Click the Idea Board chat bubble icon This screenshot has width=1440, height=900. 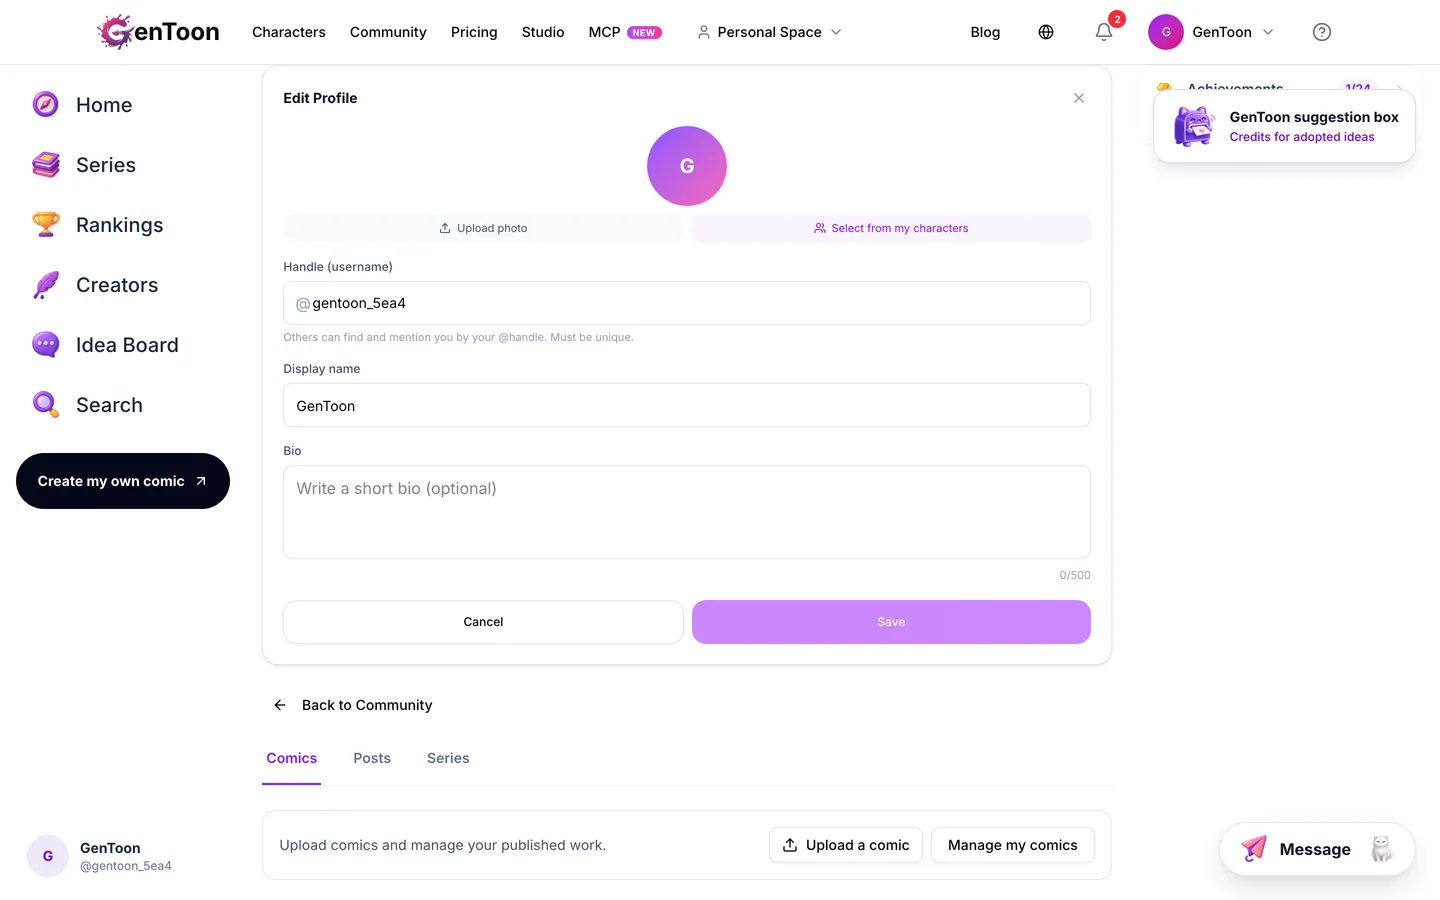point(46,344)
